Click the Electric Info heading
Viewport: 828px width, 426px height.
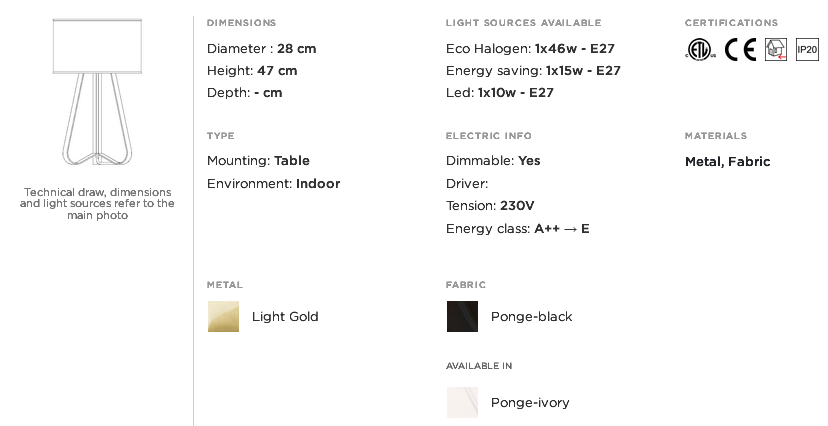(488, 136)
